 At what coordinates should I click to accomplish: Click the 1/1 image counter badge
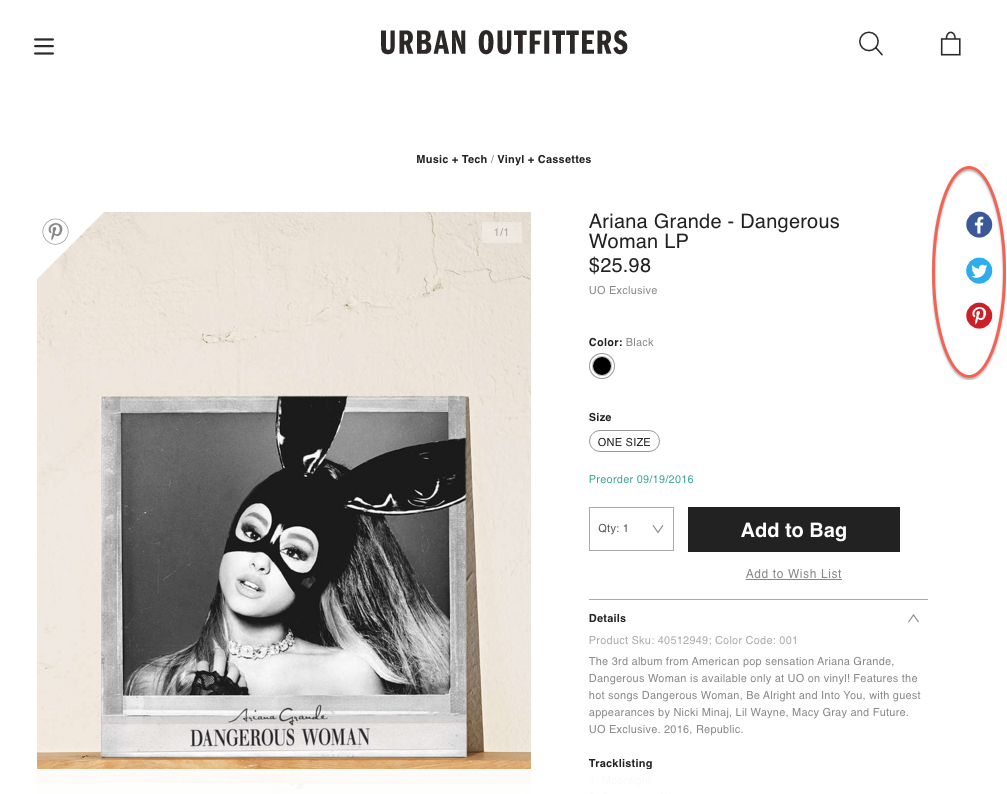point(502,233)
